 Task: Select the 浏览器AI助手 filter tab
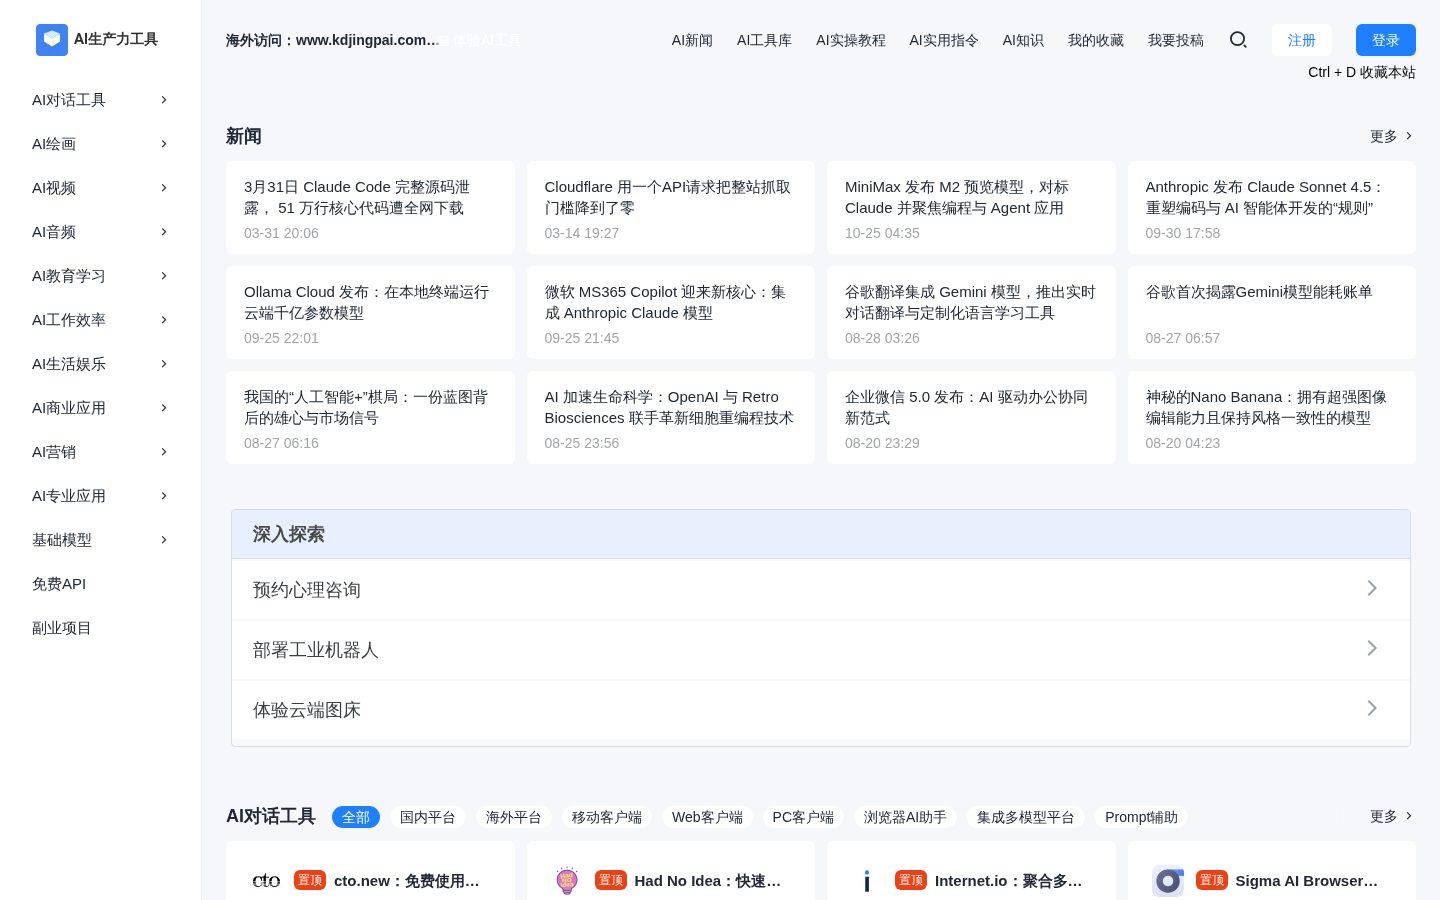tap(905, 817)
